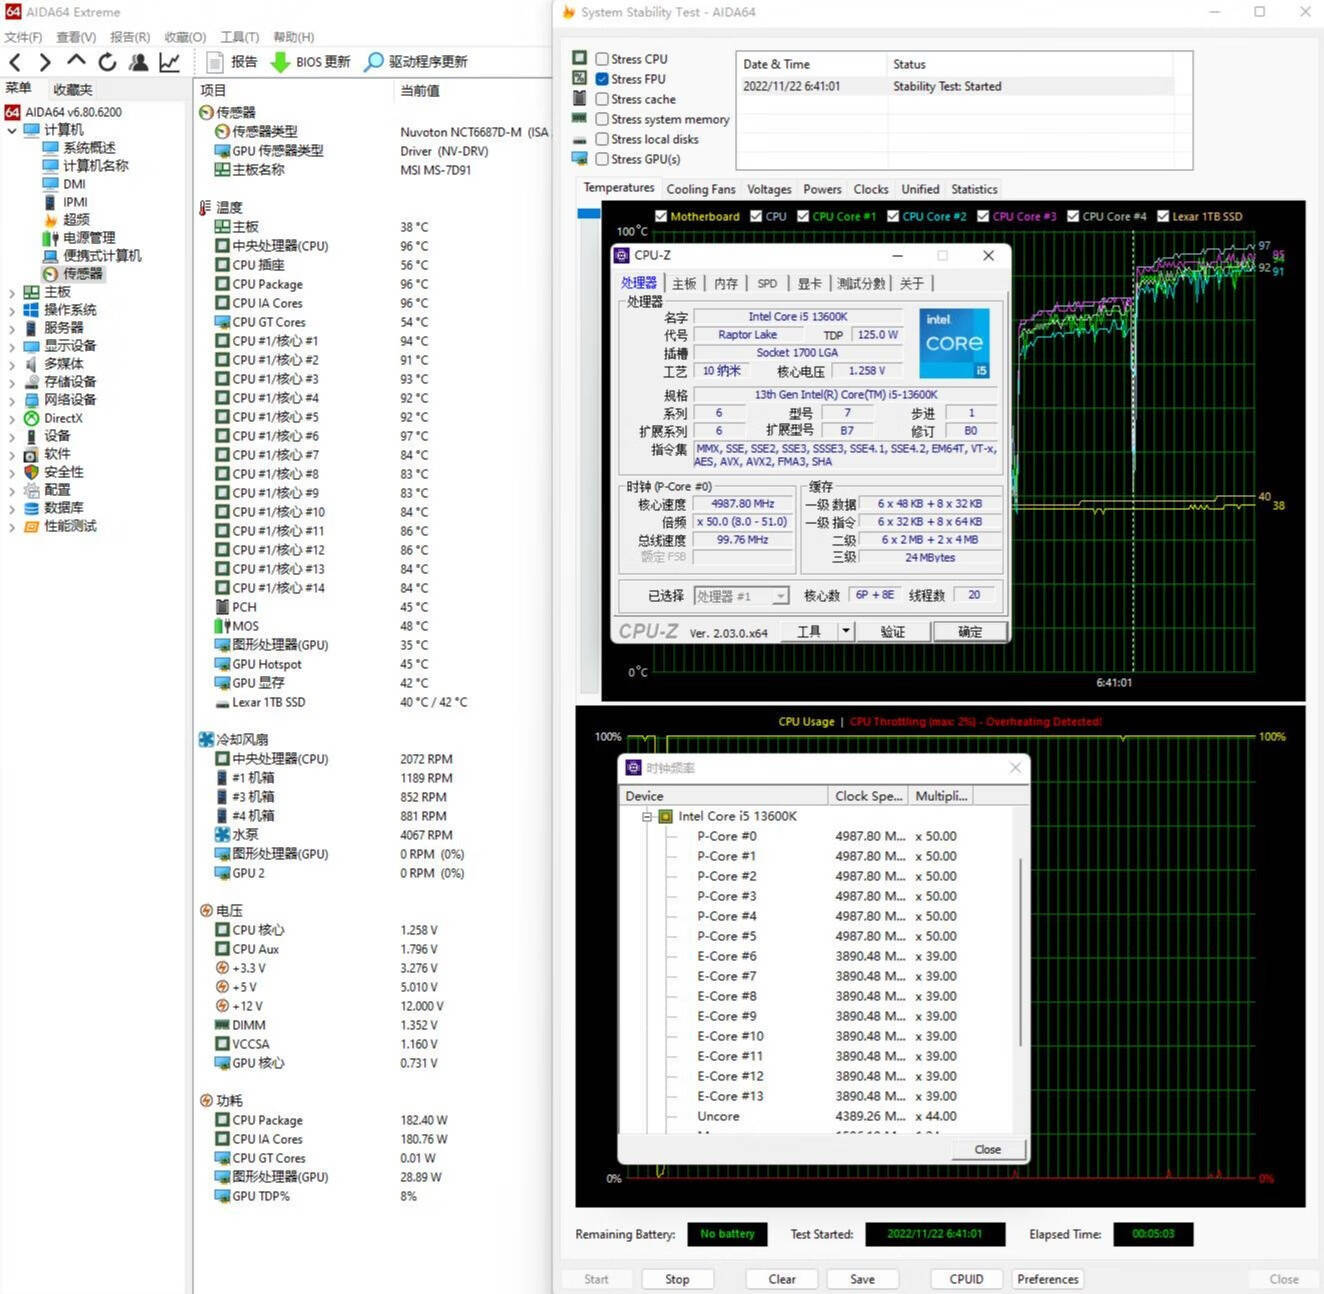Image resolution: width=1324 pixels, height=1294 pixels.
Task: Click the Clock Spe... column header
Action: point(868,796)
